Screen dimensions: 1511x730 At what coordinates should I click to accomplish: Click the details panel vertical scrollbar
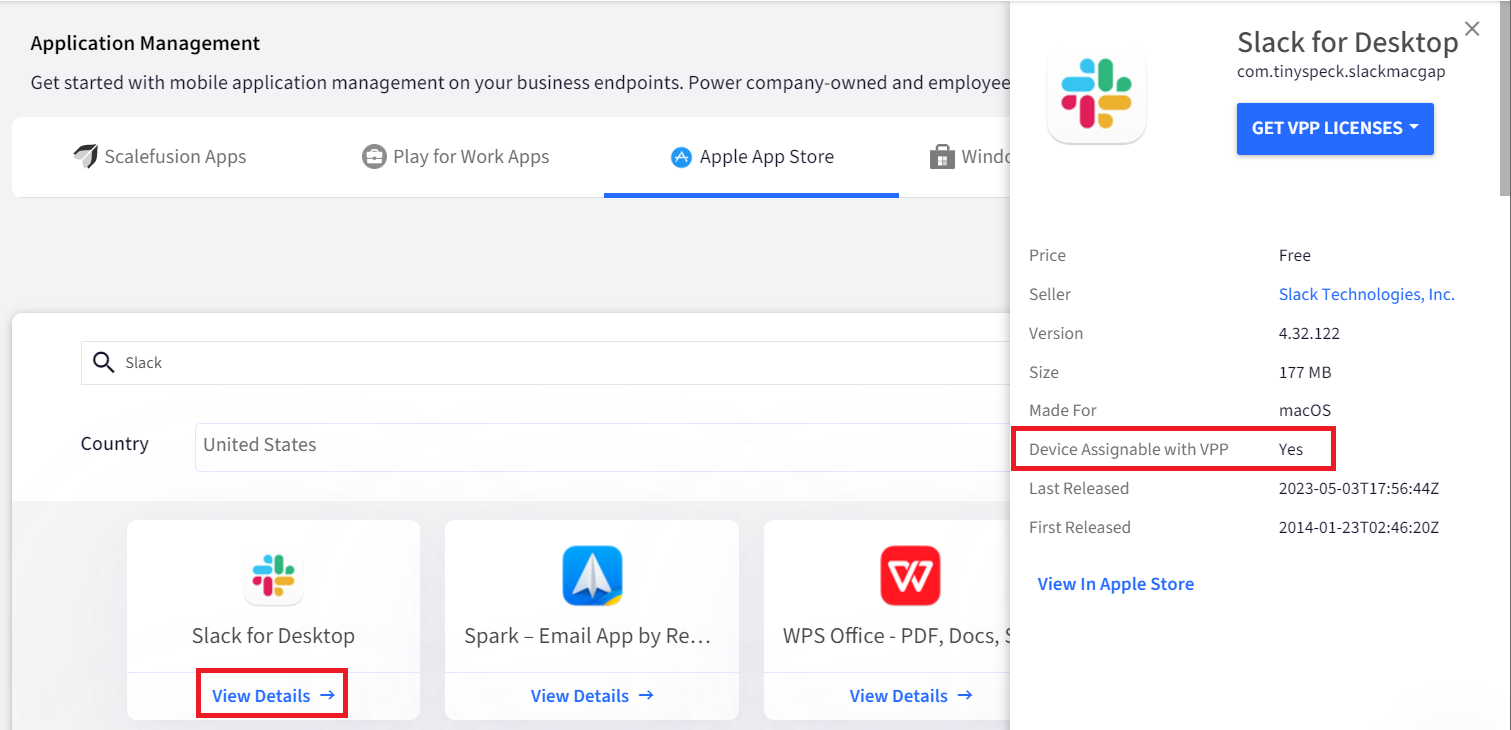(x=1504, y=100)
